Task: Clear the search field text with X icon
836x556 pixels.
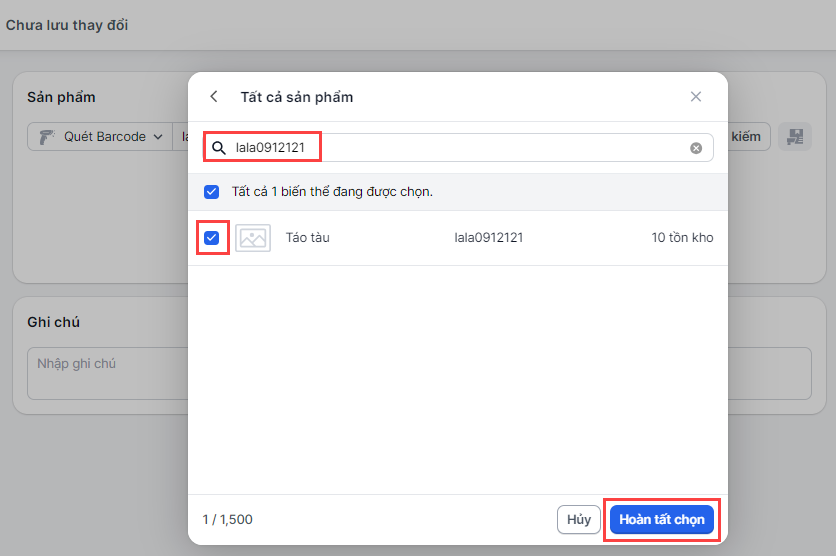Action: pos(696,148)
